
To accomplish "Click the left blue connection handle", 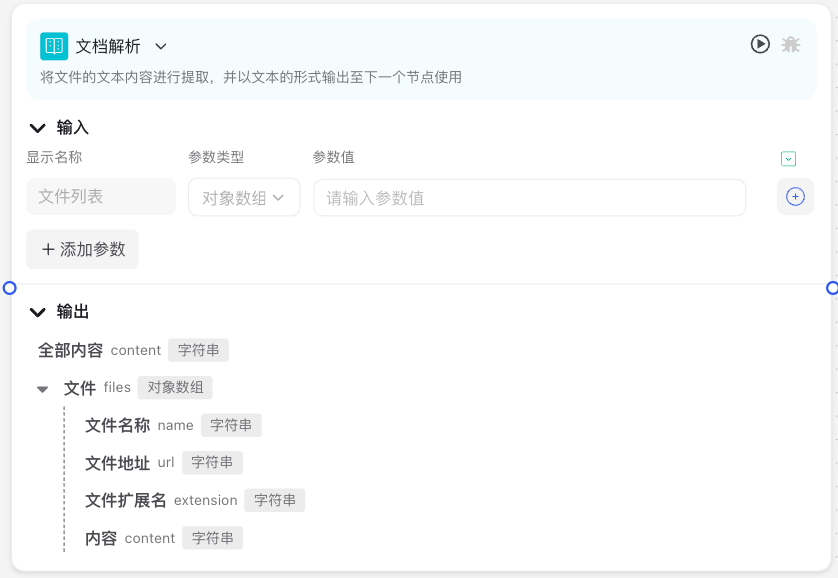I will point(10,288).
